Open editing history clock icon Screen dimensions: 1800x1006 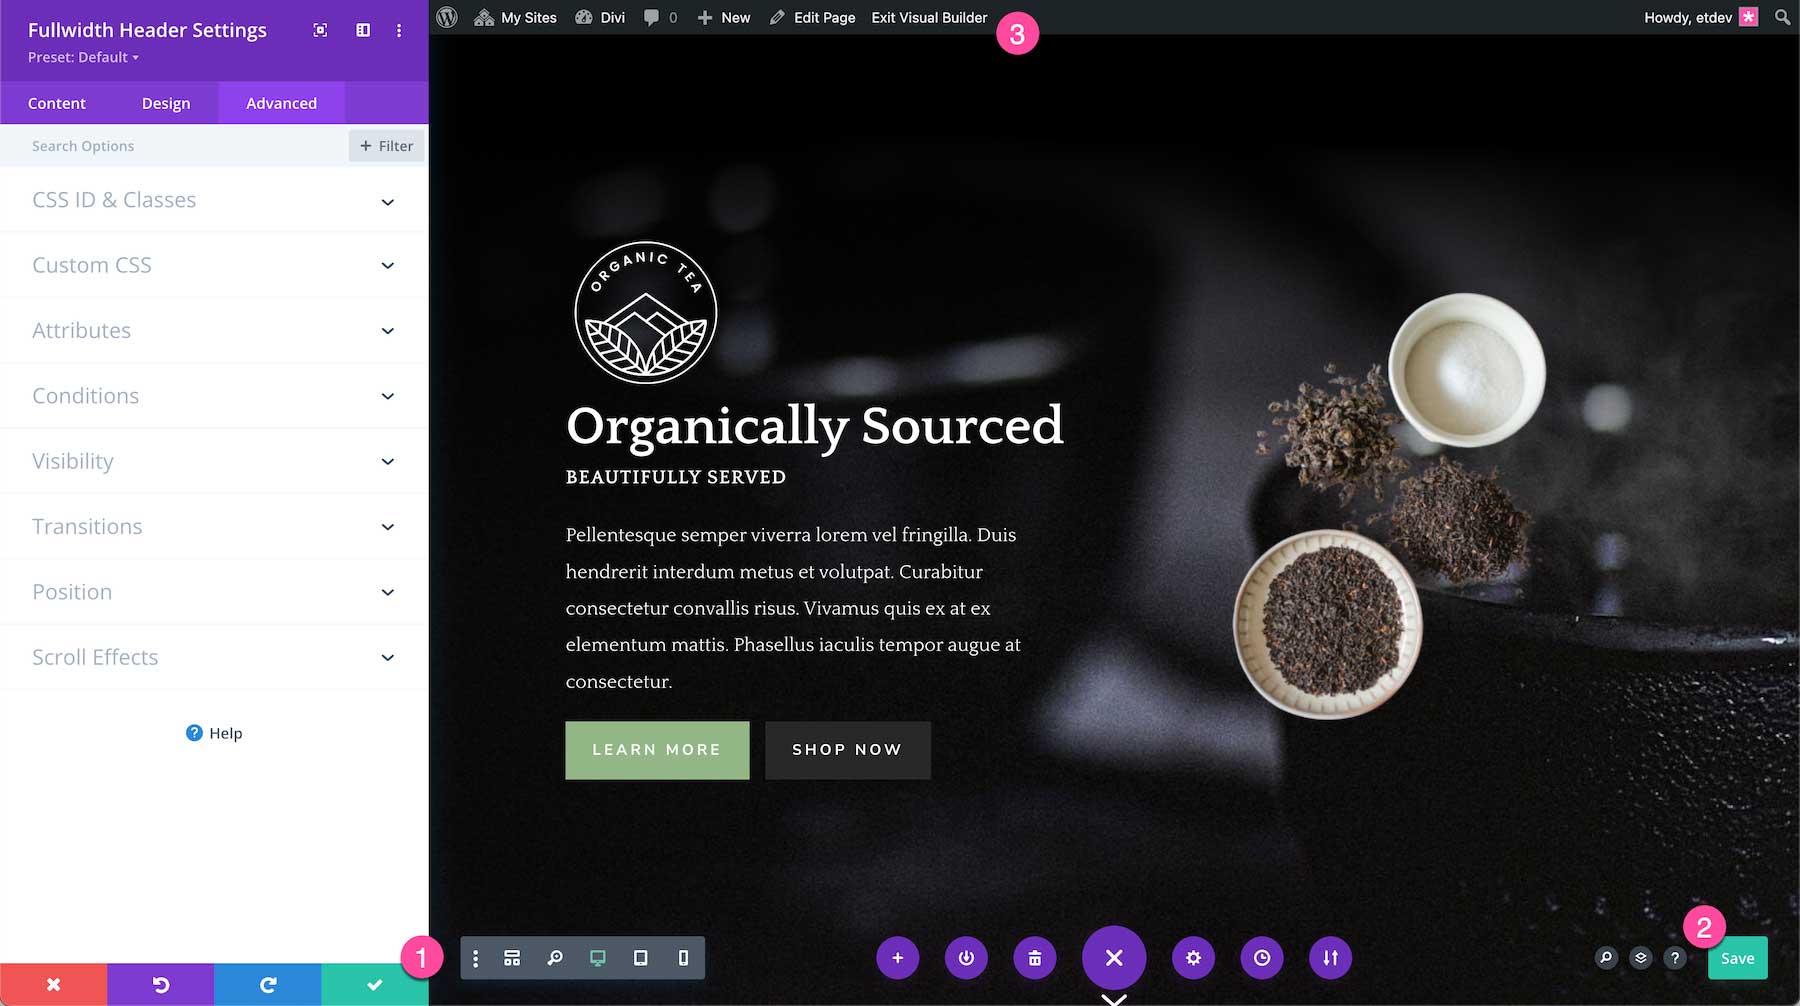click(x=1262, y=958)
